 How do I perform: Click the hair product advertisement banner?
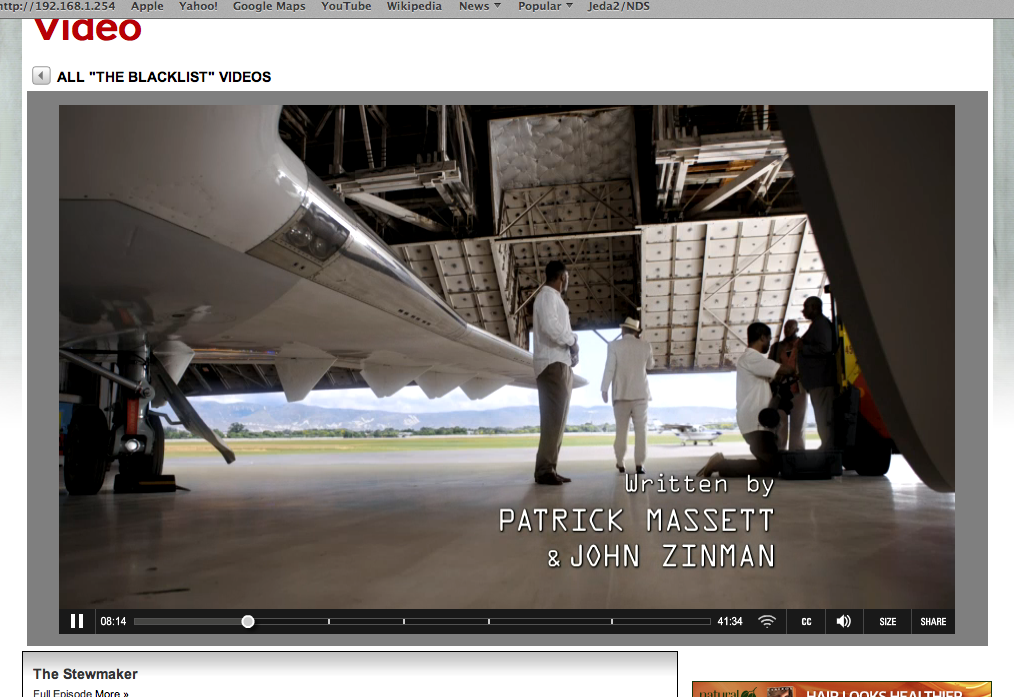pyautogui.click(x=841, y=690)
